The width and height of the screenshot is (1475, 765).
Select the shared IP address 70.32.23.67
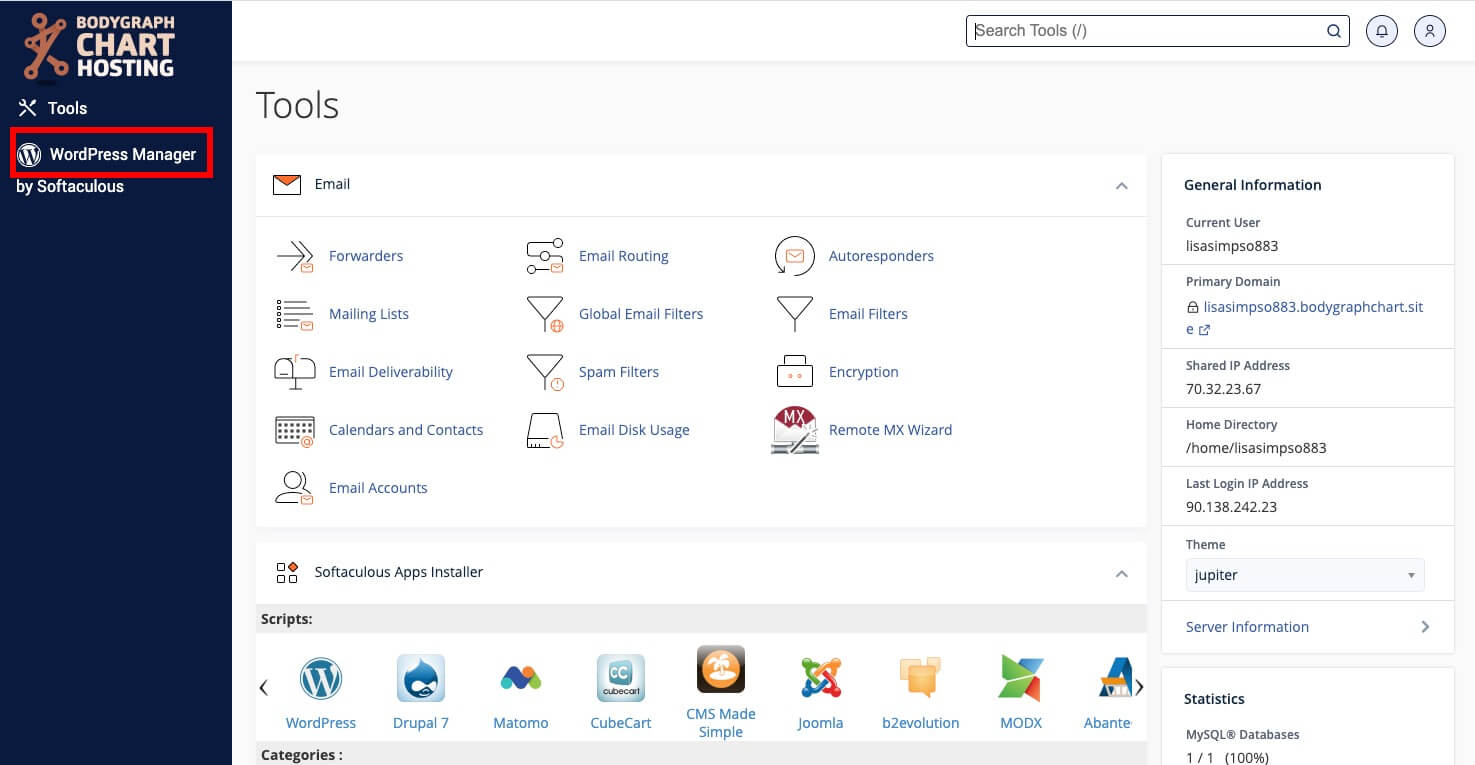[x=1223, y=389]
